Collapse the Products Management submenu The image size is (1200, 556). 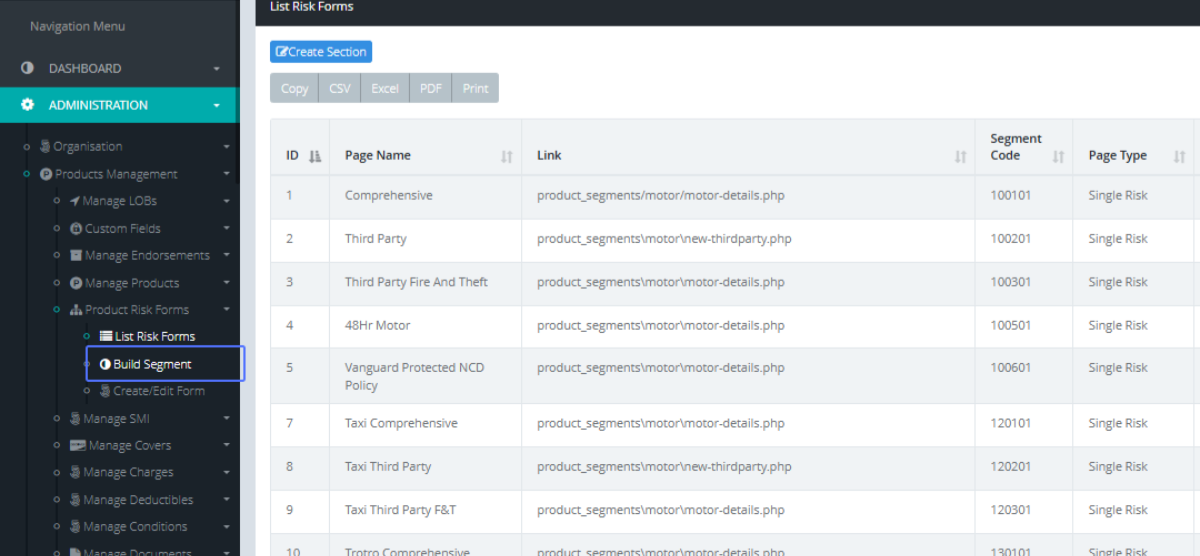click(x=226, y=174)
